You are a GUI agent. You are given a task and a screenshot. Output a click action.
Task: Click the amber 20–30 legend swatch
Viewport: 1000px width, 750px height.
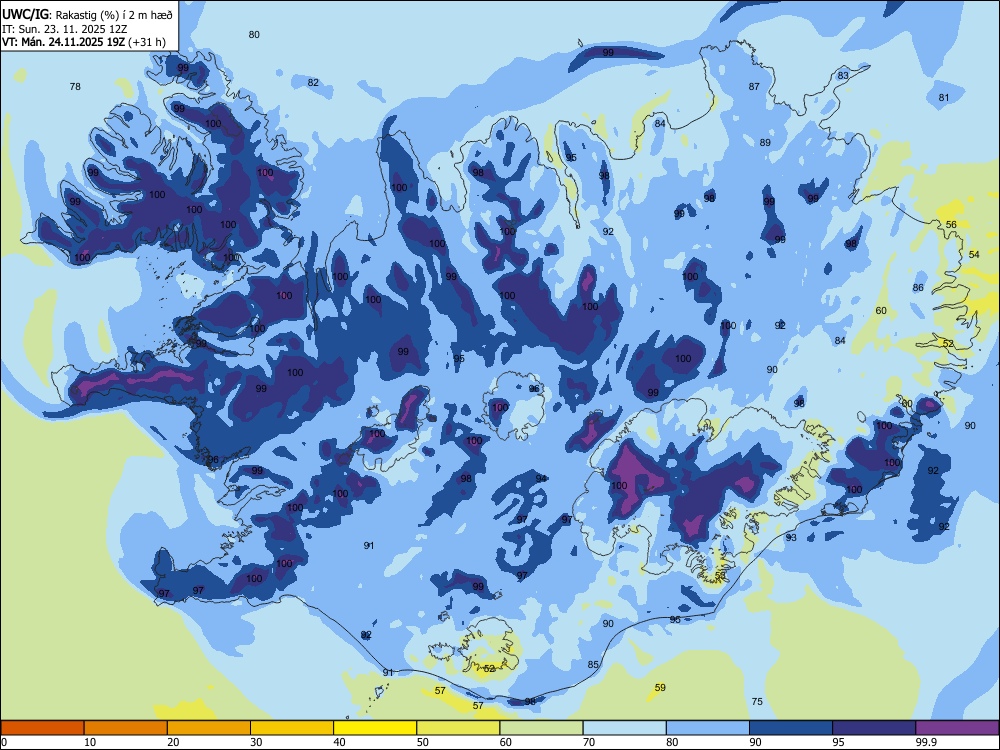(x=209, y=728)
